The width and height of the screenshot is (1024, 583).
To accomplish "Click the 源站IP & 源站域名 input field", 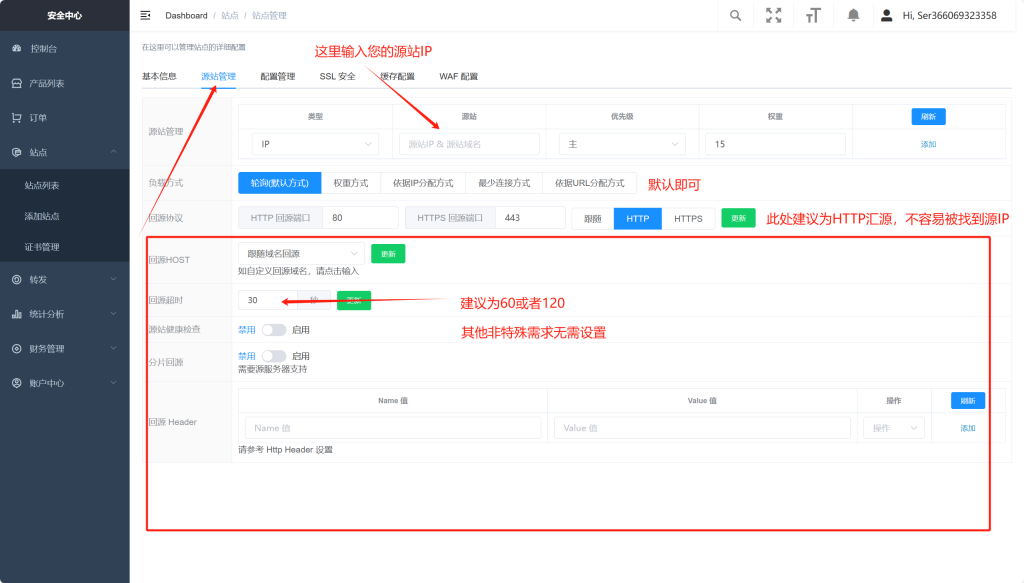I will [469, 144].
